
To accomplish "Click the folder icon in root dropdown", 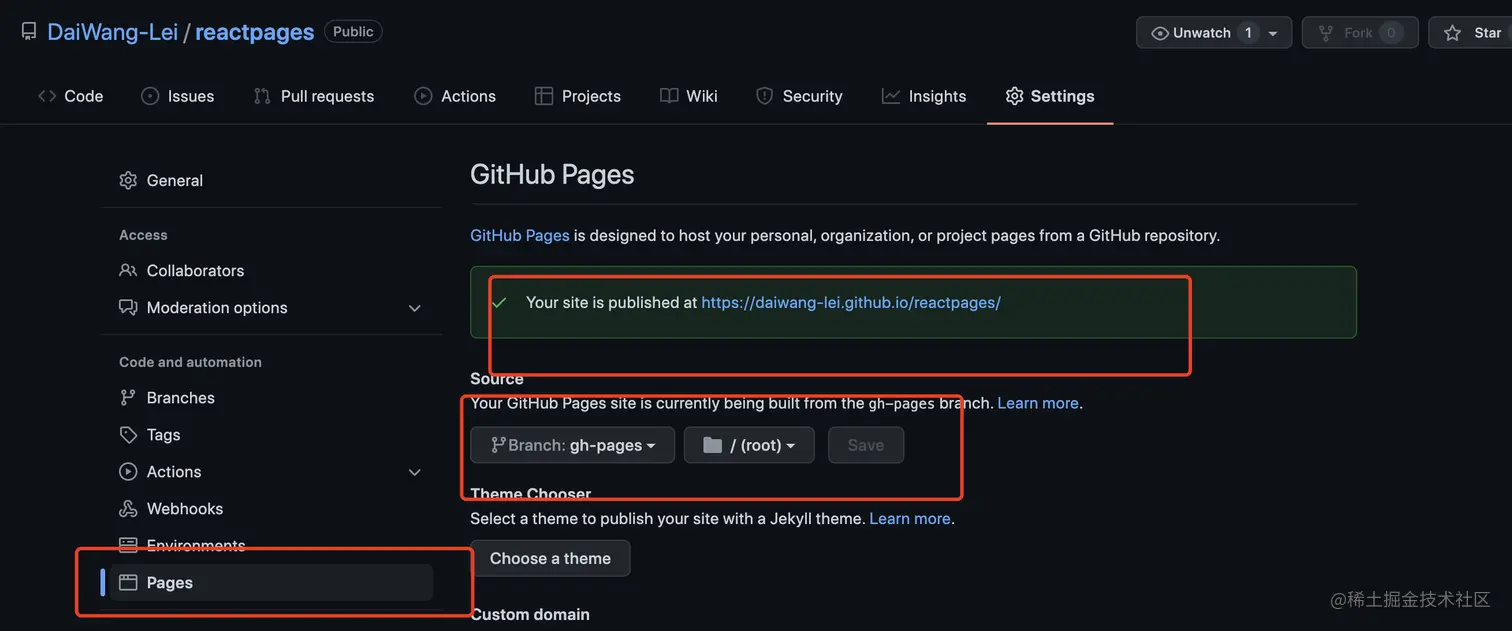I will [712, 445].
